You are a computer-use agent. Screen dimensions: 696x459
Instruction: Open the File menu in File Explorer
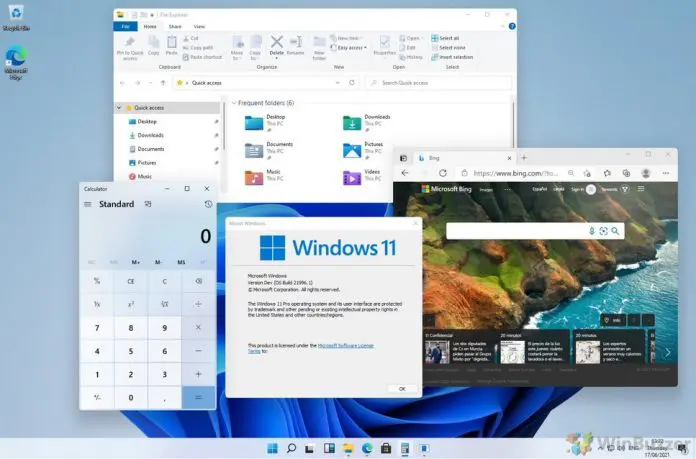point(123,26)
